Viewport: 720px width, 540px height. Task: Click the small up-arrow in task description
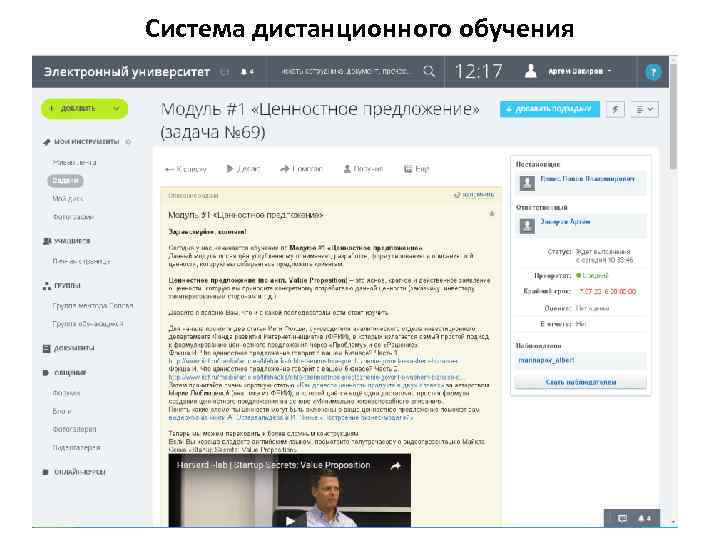[492, 214]
